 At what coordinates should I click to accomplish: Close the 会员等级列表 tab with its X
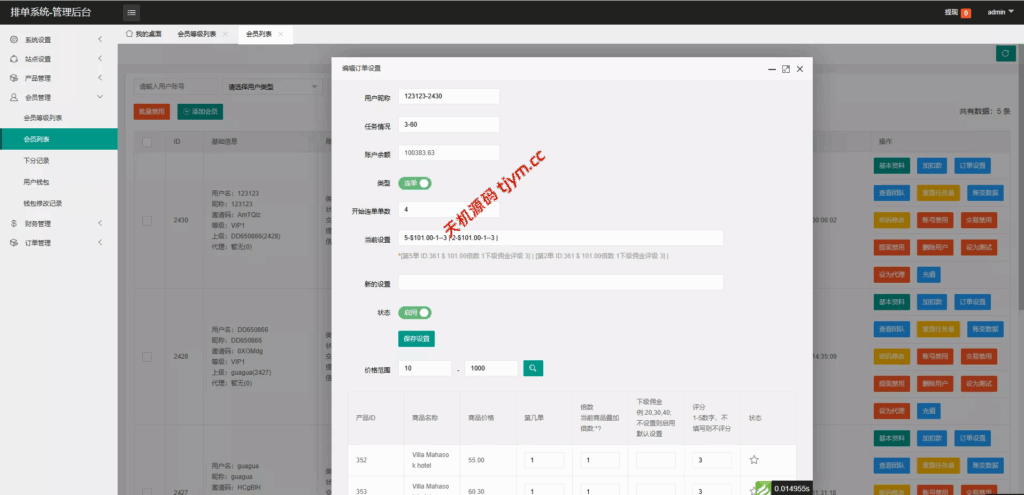(x=224, y=34)
